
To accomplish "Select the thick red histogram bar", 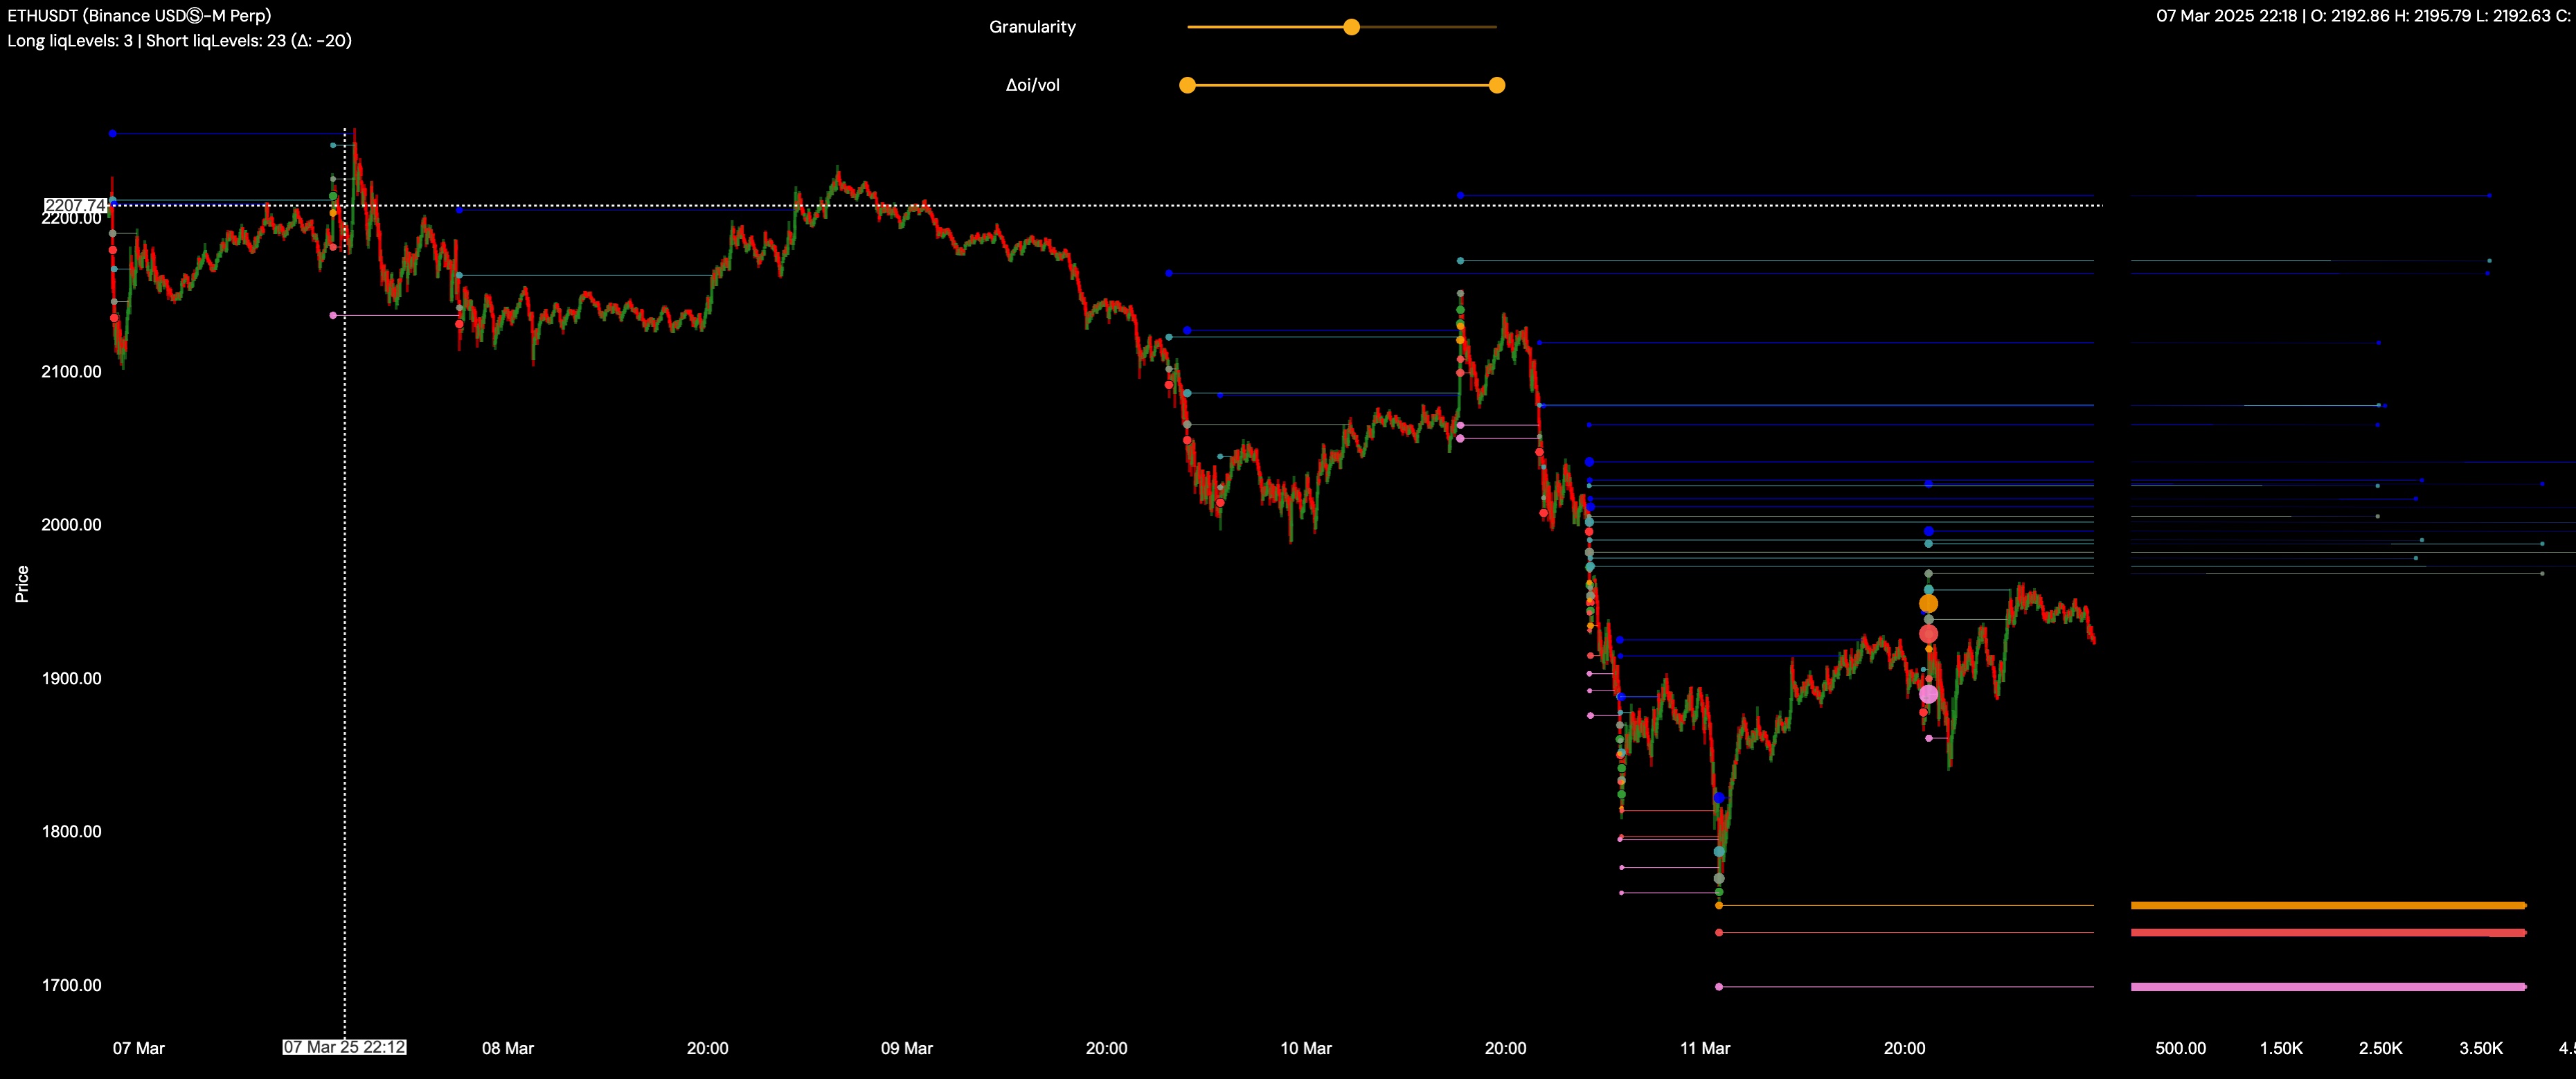I will tap(2327, 932).
